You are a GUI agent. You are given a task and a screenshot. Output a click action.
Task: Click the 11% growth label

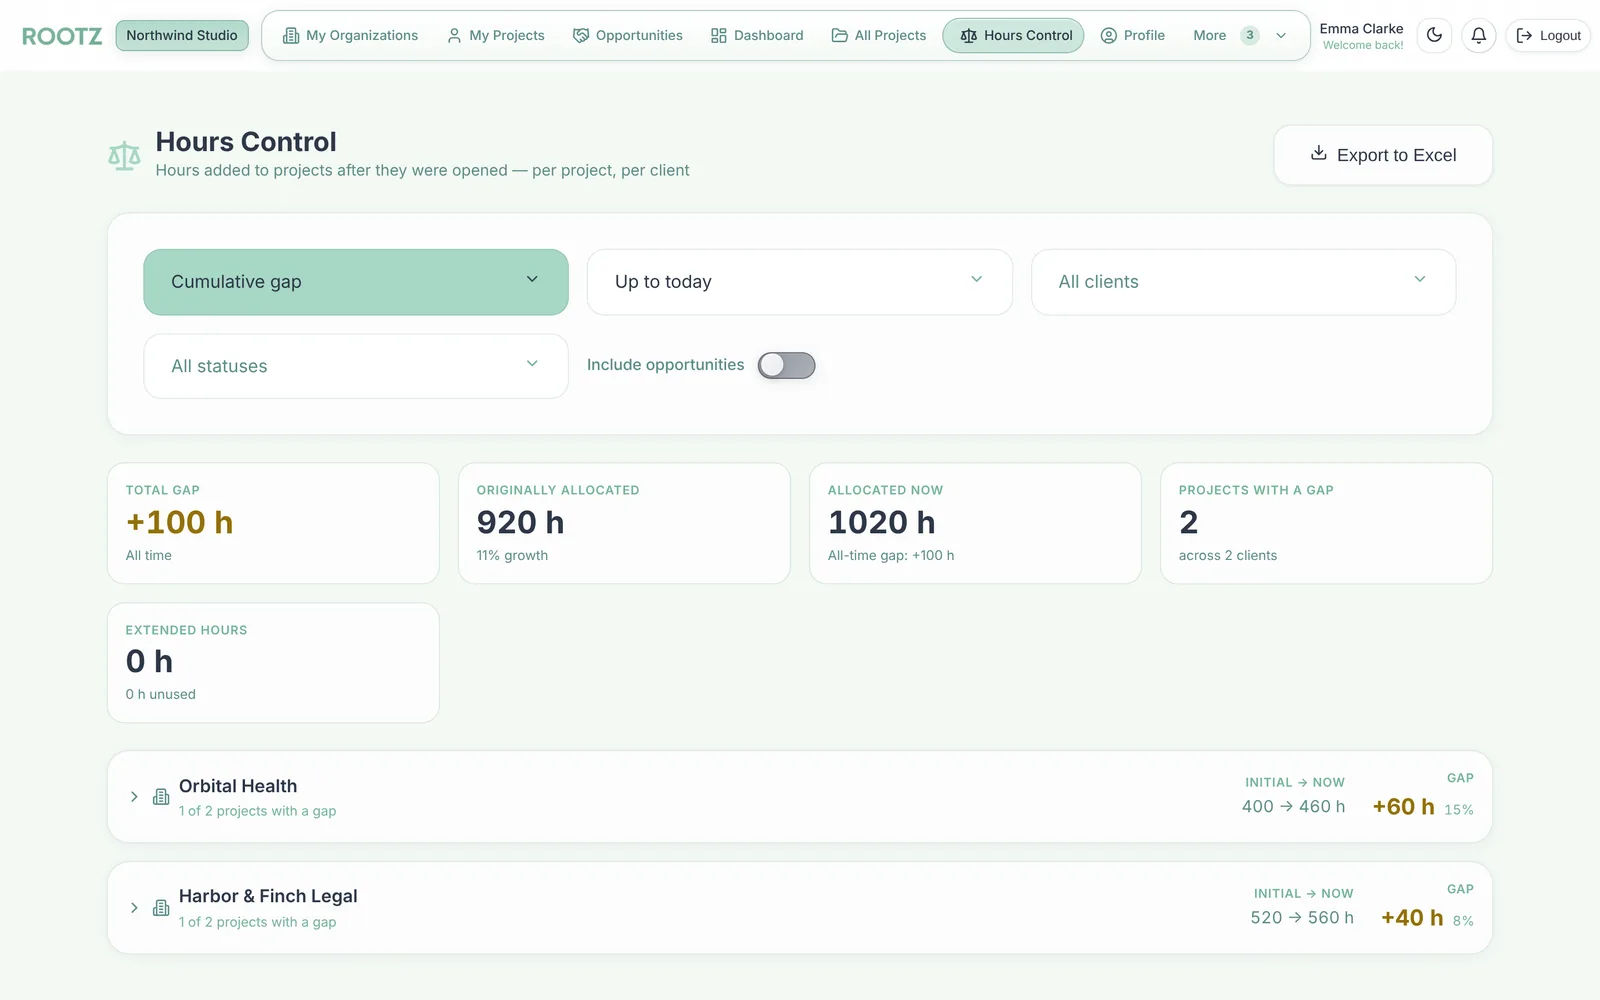click(x=512, y=555)
